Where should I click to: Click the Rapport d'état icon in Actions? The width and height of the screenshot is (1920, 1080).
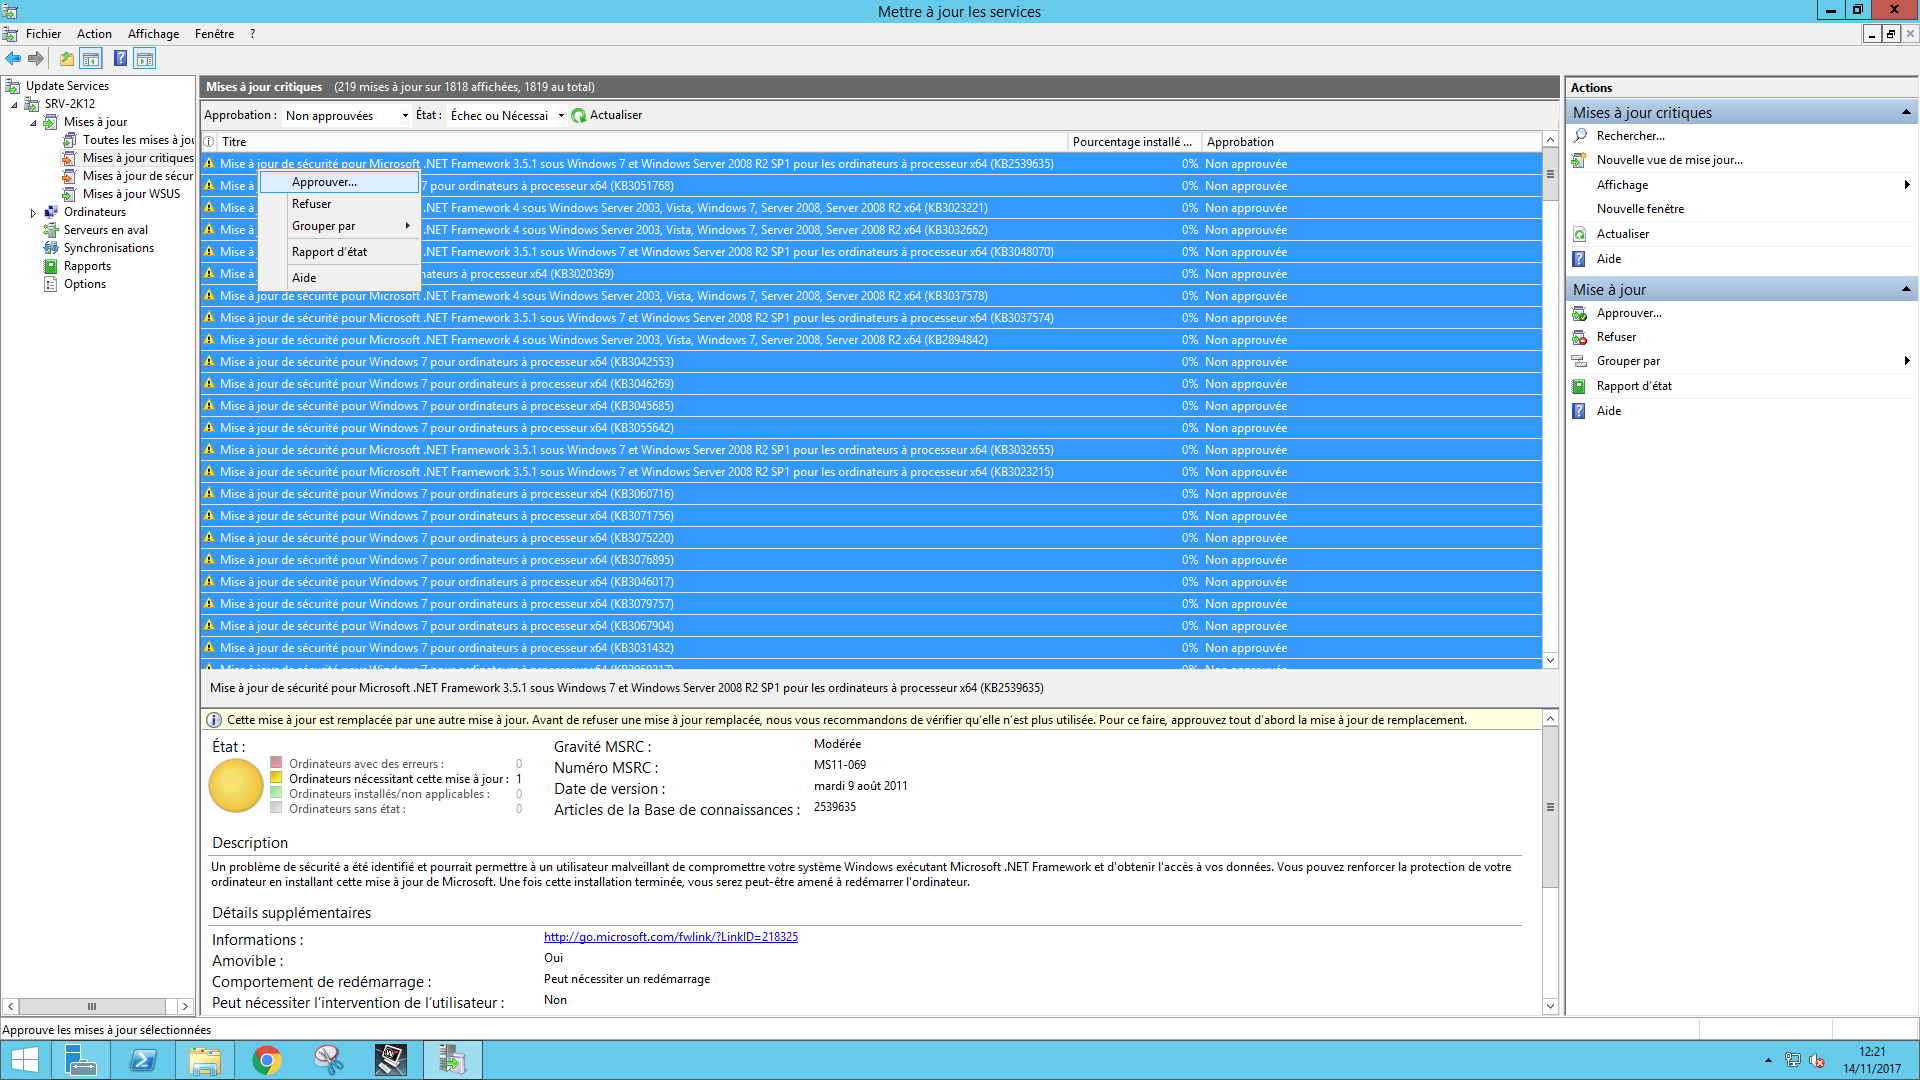click(x=1580, y=386)
